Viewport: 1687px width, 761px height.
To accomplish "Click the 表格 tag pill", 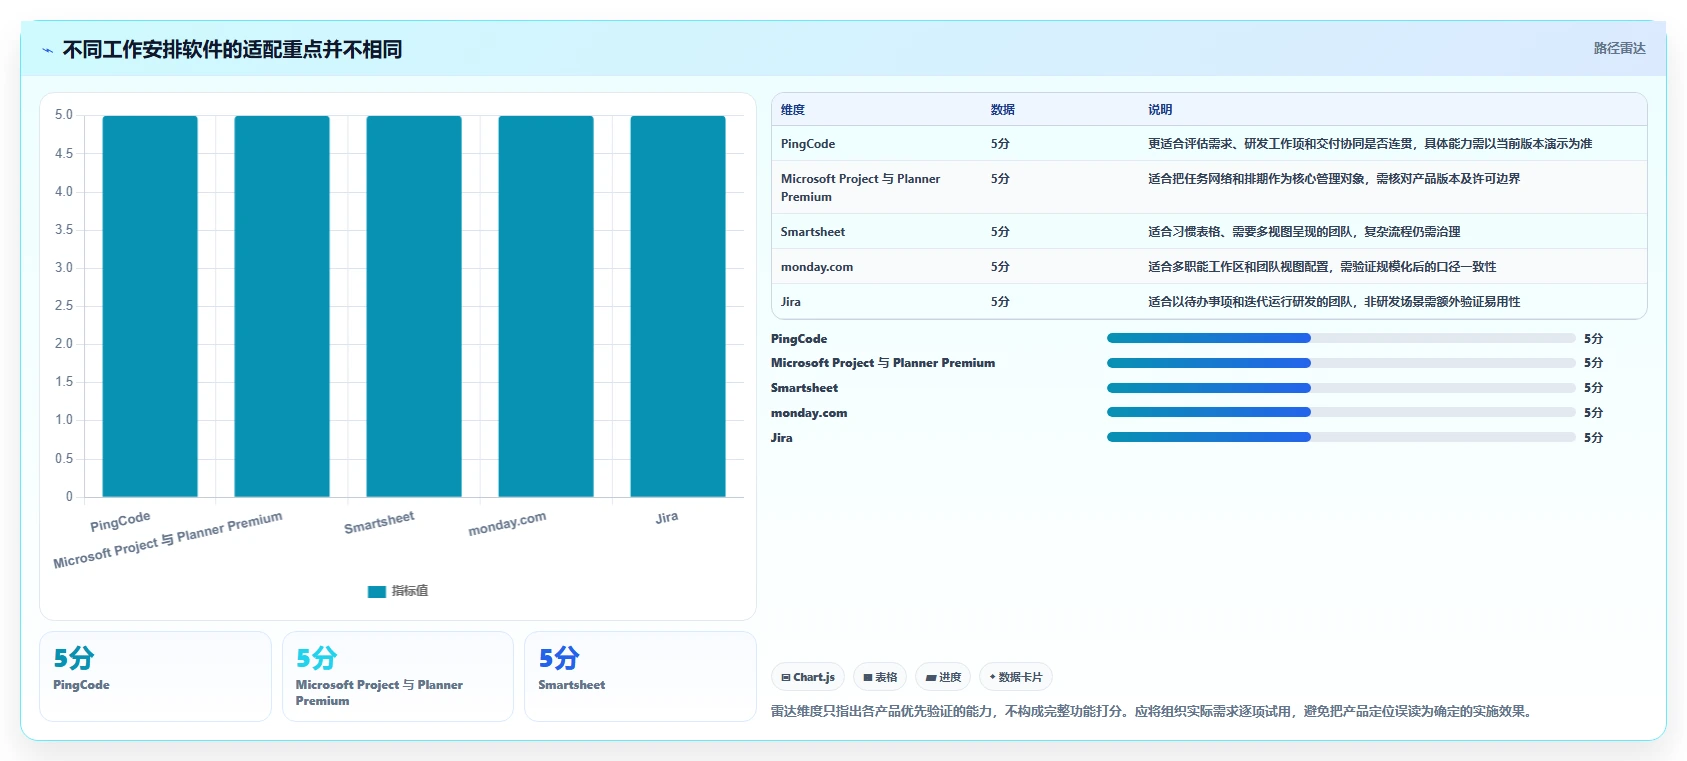I will click(880, 677).
